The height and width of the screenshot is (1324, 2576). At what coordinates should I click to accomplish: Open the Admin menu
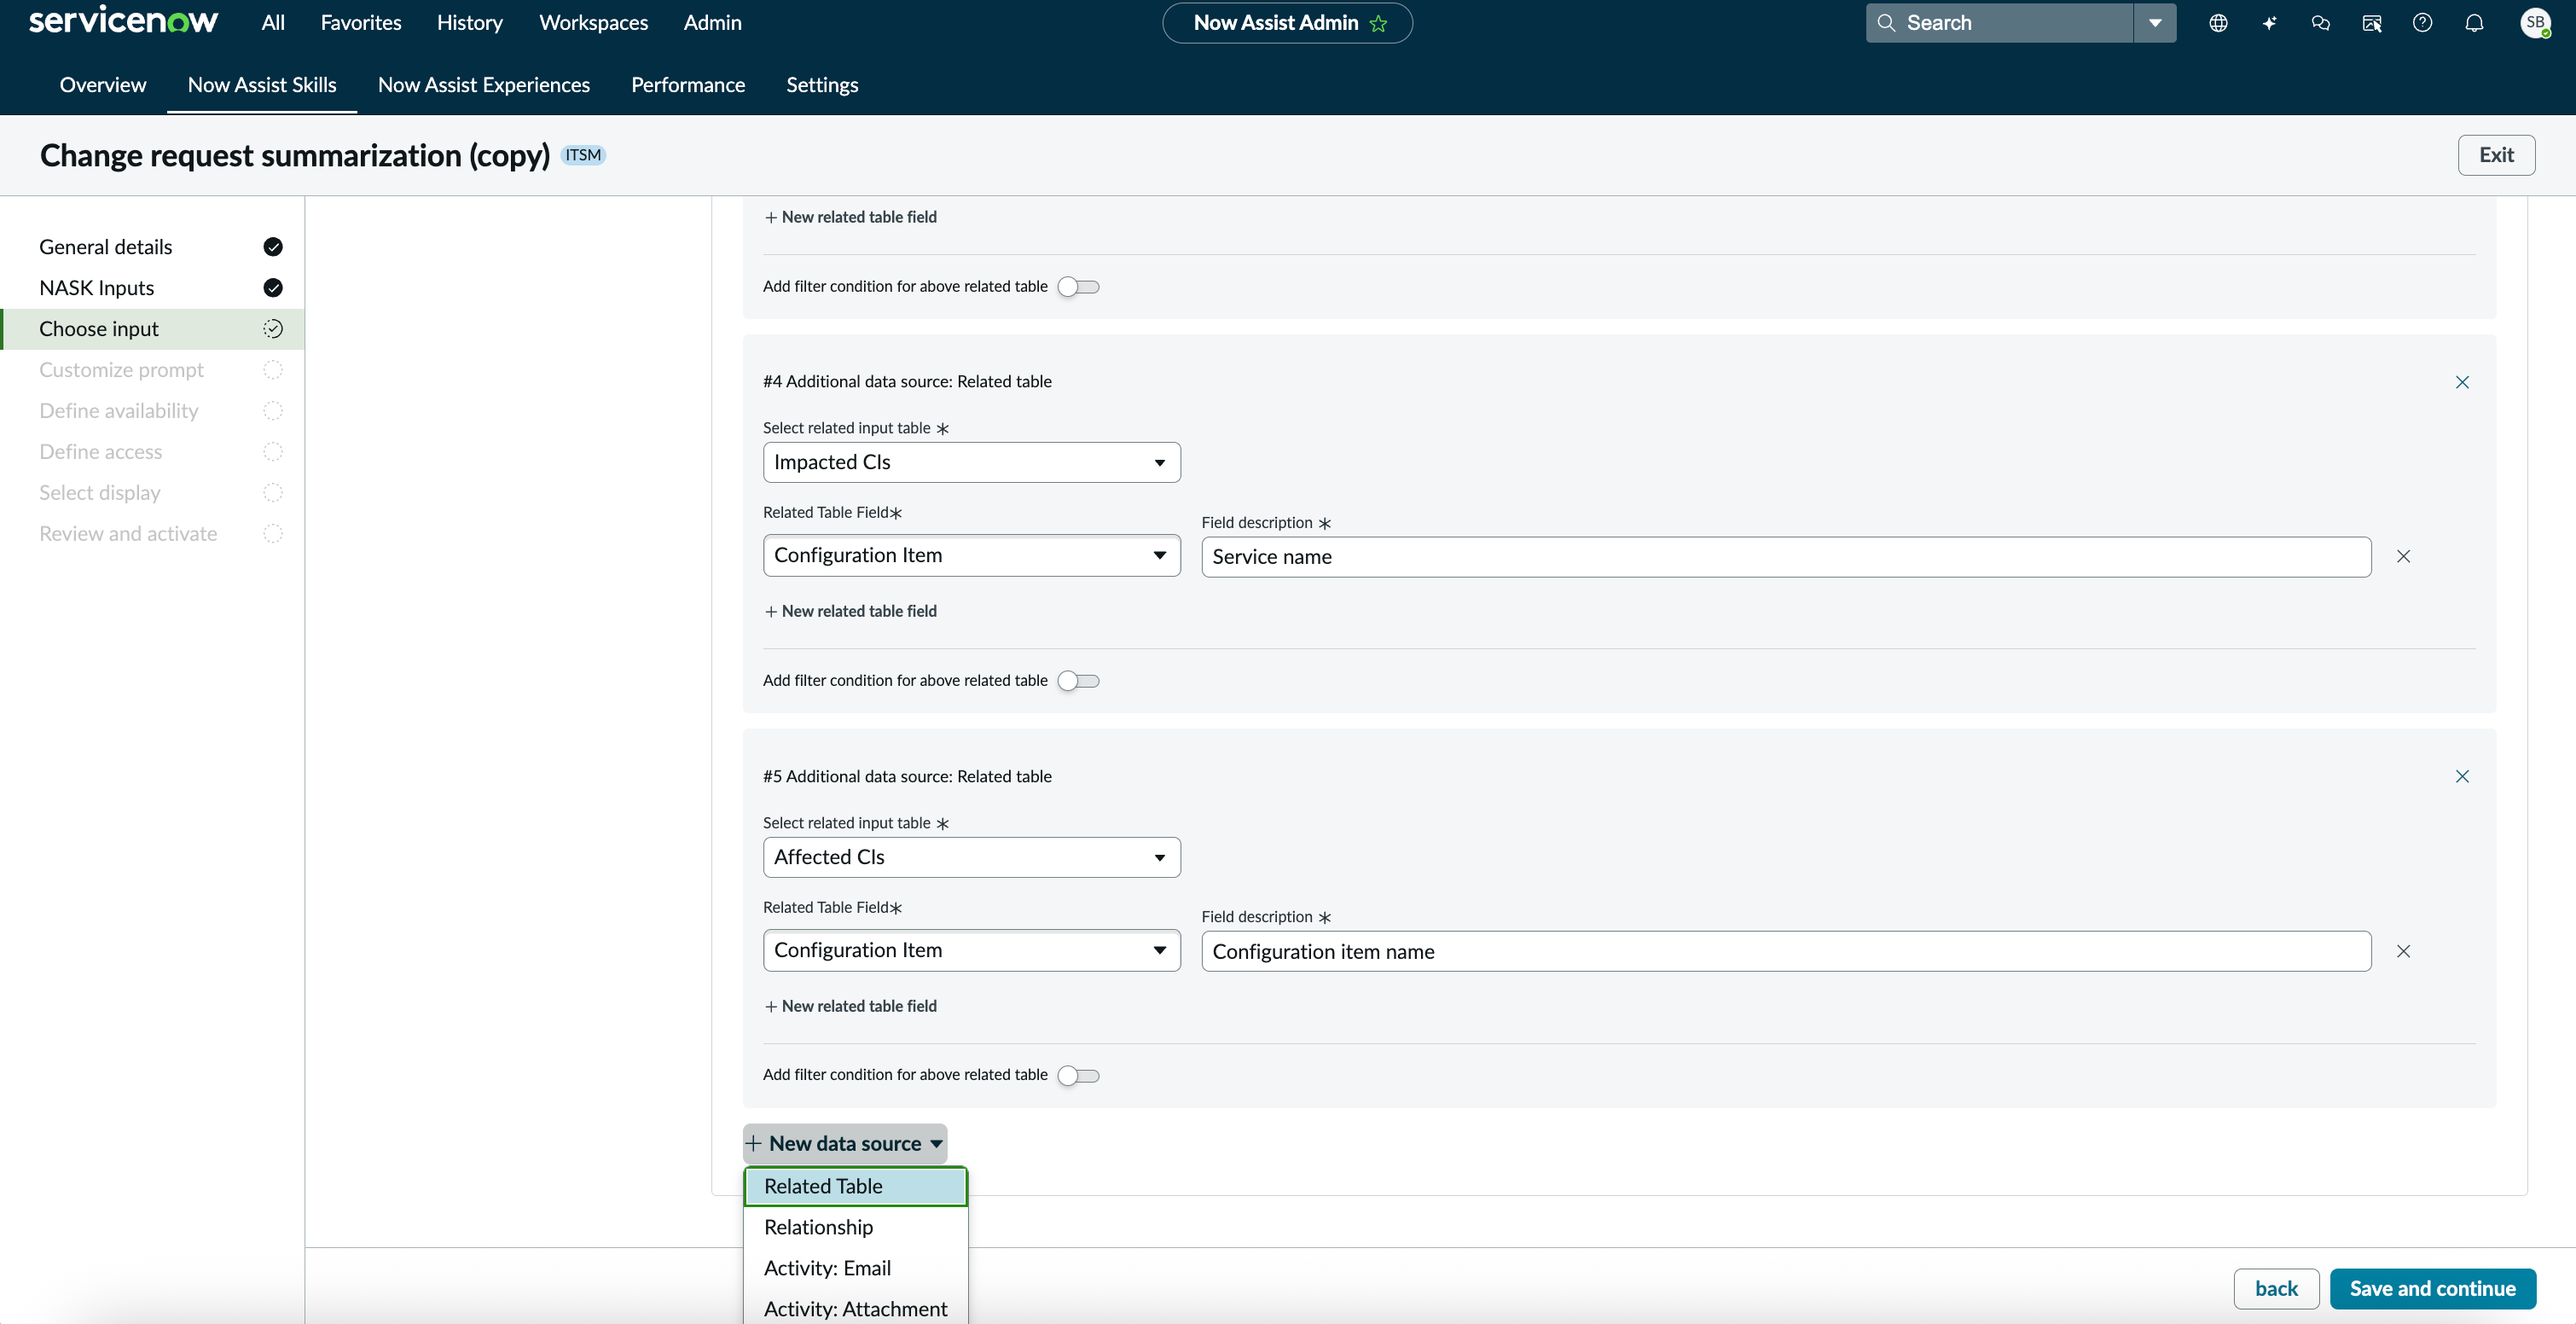point(713,22)
